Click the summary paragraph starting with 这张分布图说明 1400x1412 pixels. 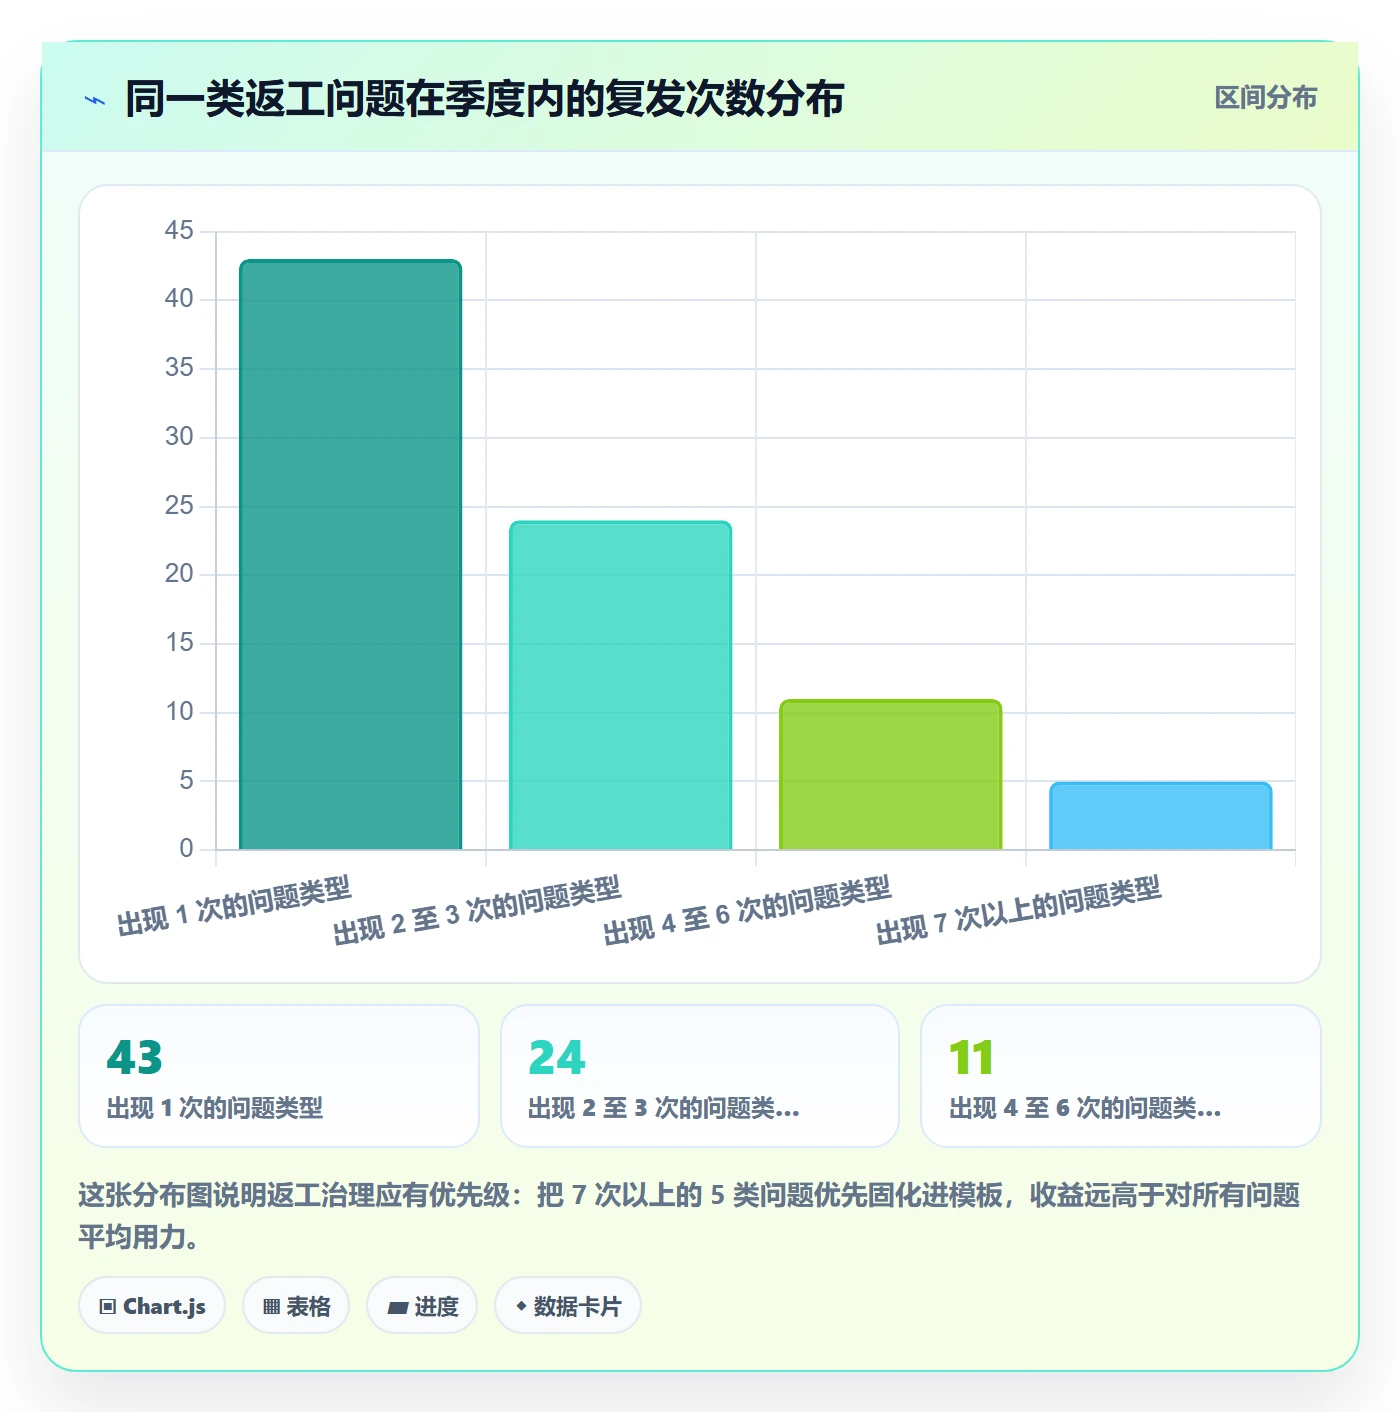pos(689,1215)
